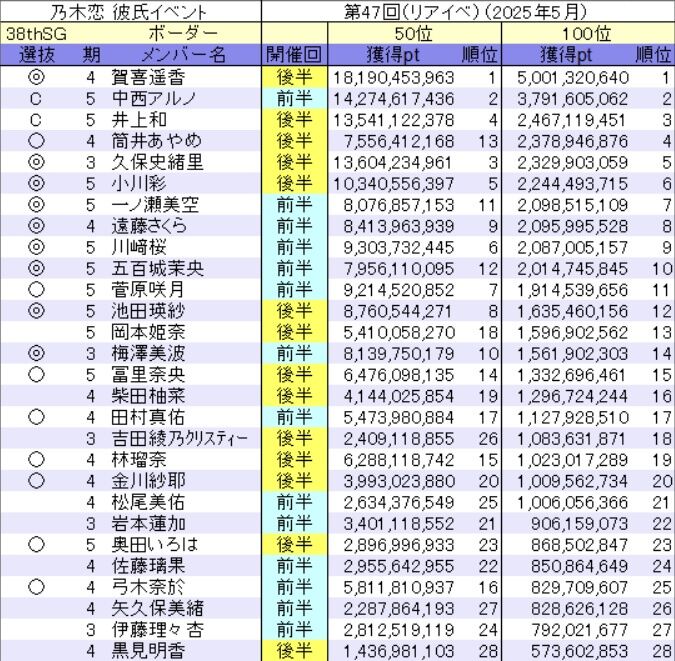Click the 開催回 column header
This screenshot has width=675, height=661.
(294, 55)
